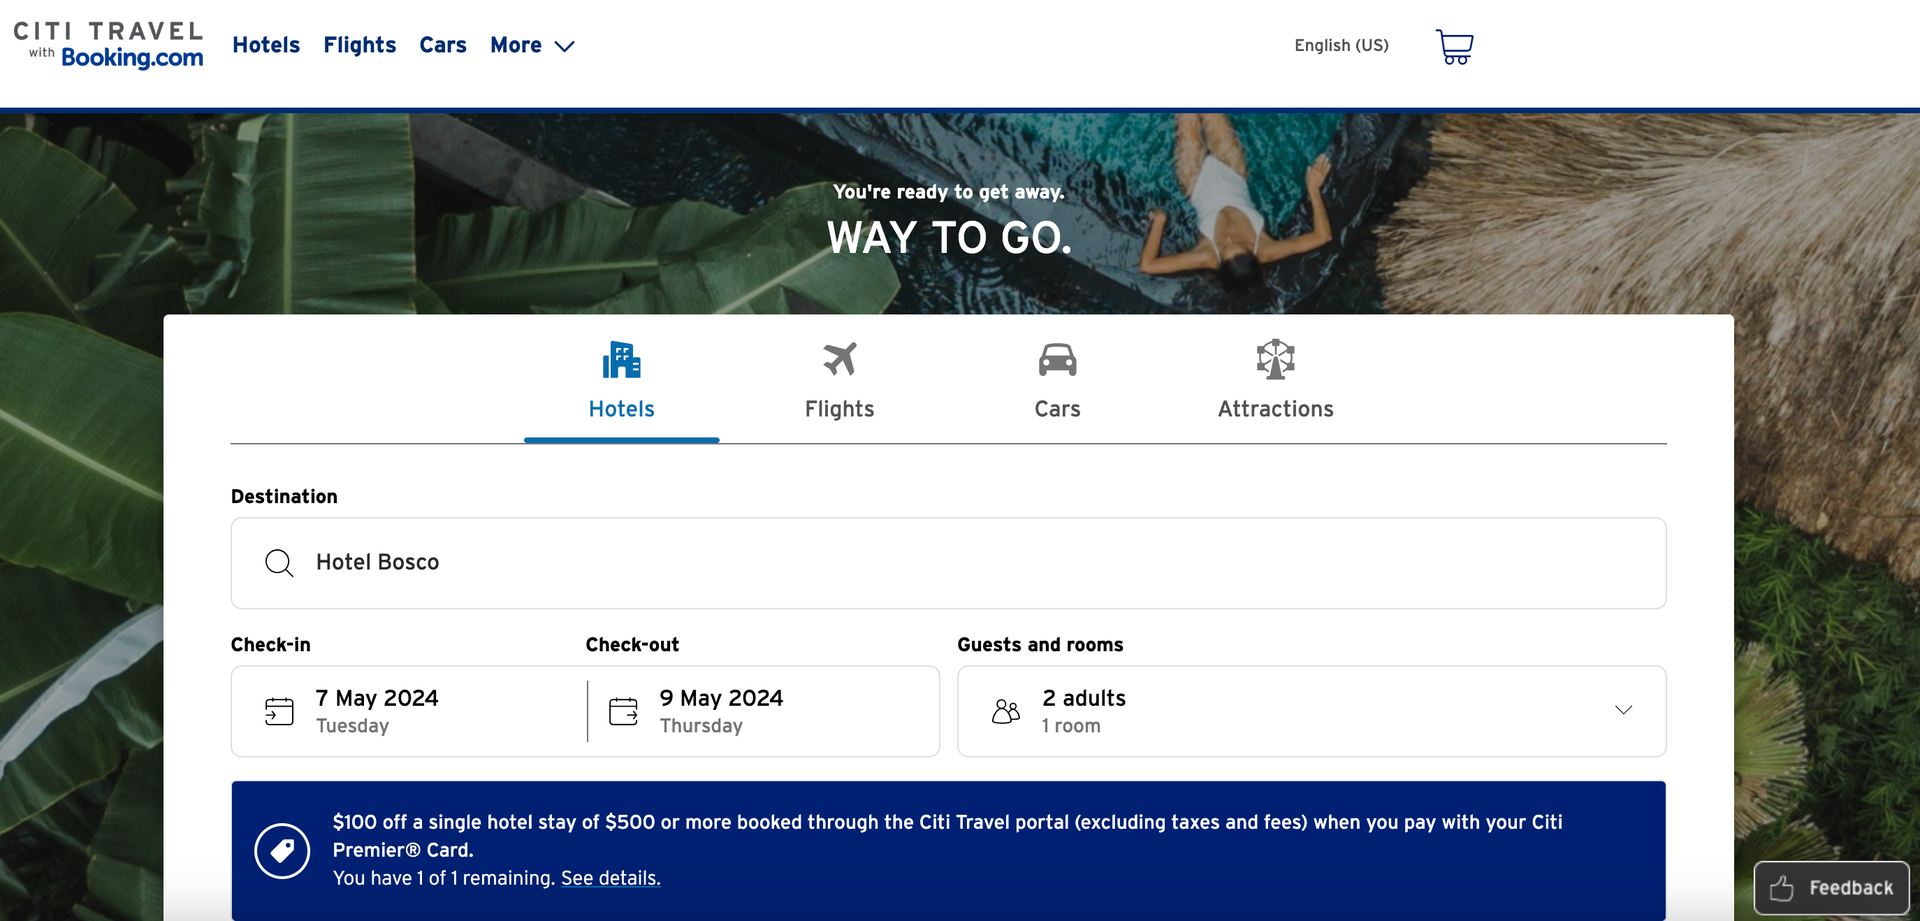The width and height of the screenshot is (1920, 921).
Task: Select the Flights airplane icon
Action: click(839, 359)
